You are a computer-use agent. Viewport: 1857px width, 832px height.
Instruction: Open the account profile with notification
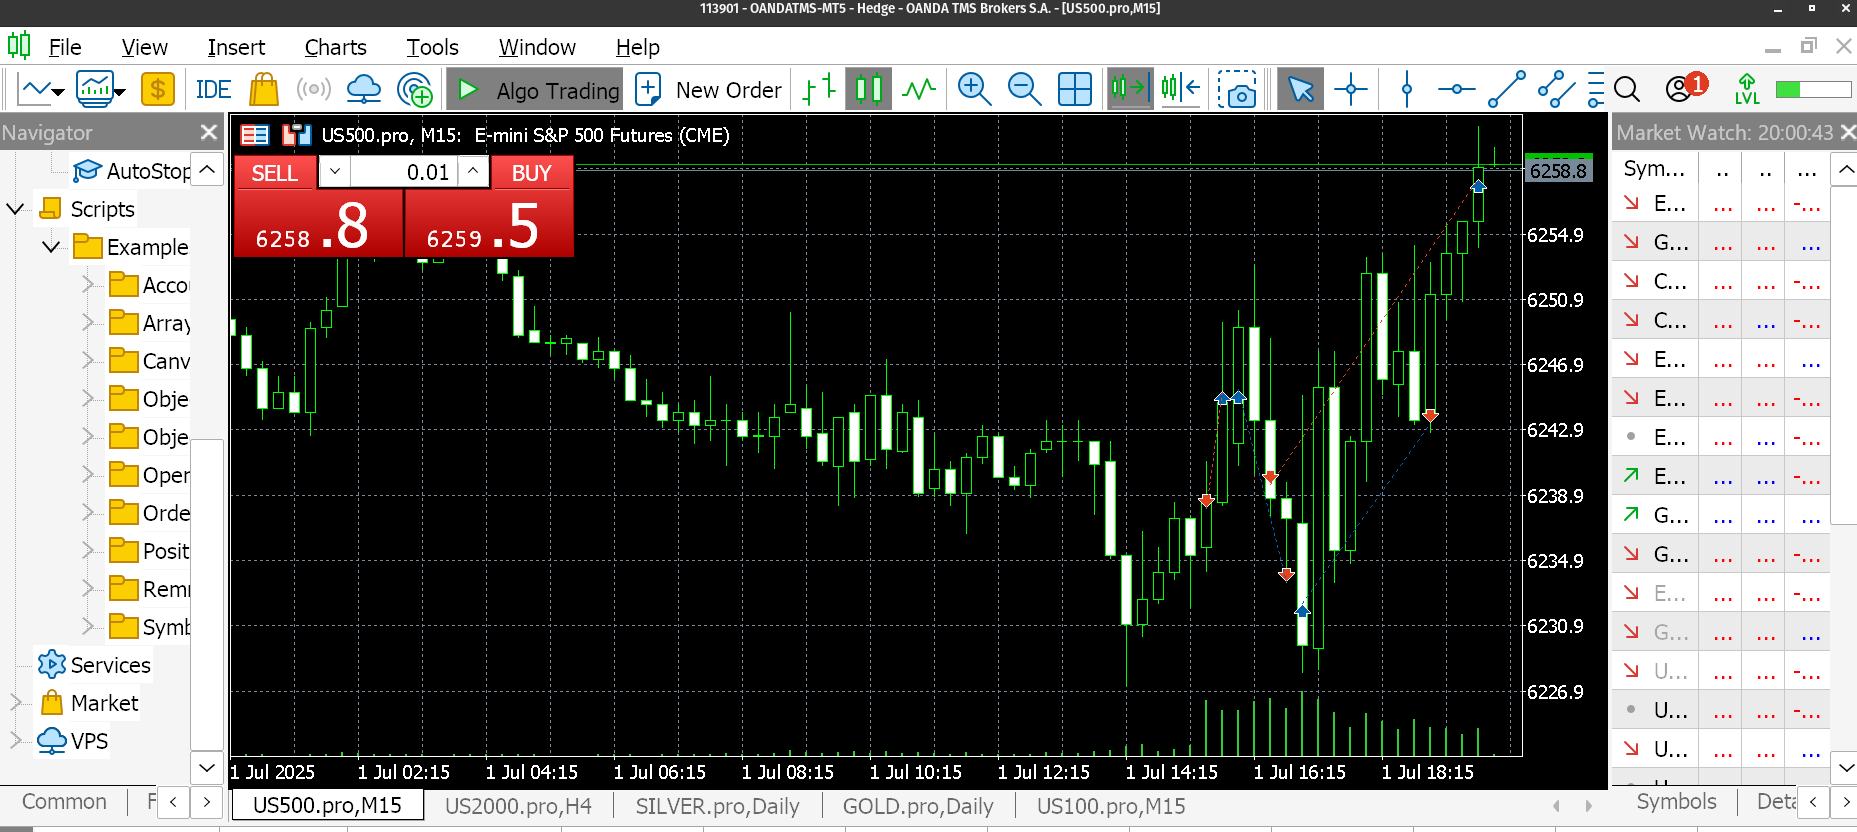pos(1686,88)
